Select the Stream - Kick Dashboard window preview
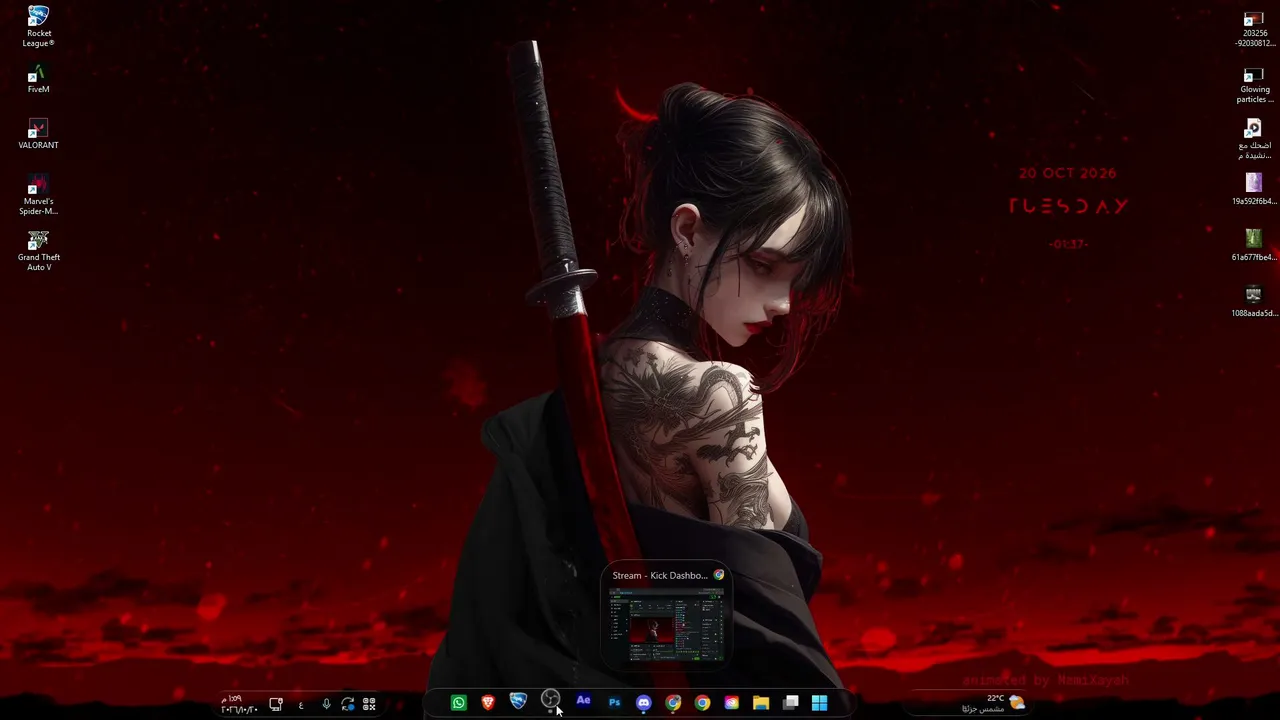Screen dimensions: 1280x720 [667, 615]
